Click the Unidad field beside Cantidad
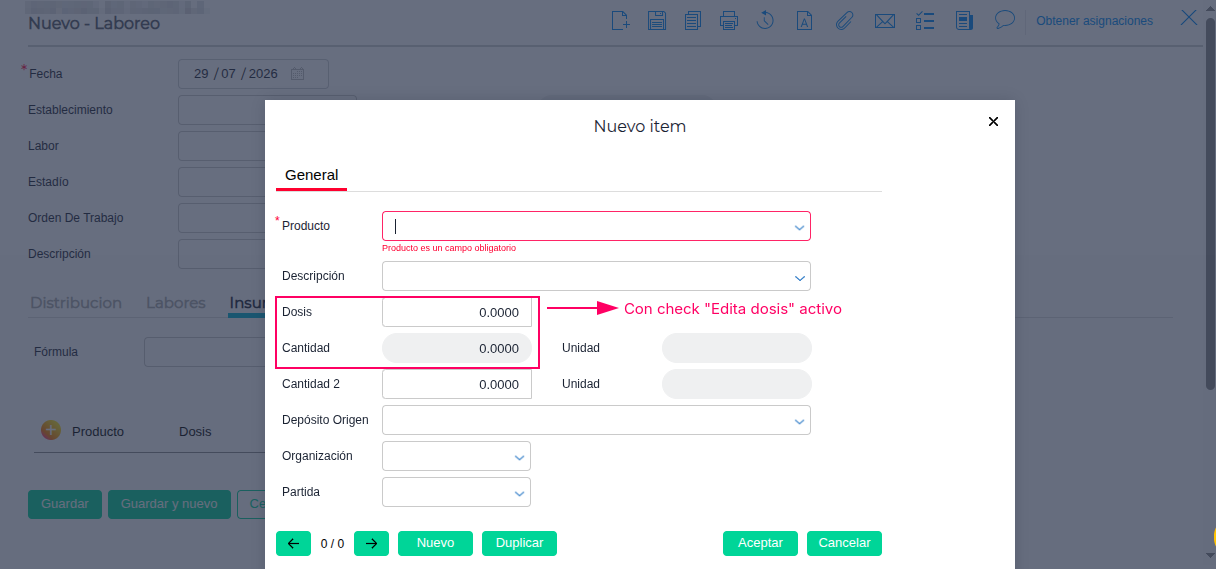 point(737,348)
